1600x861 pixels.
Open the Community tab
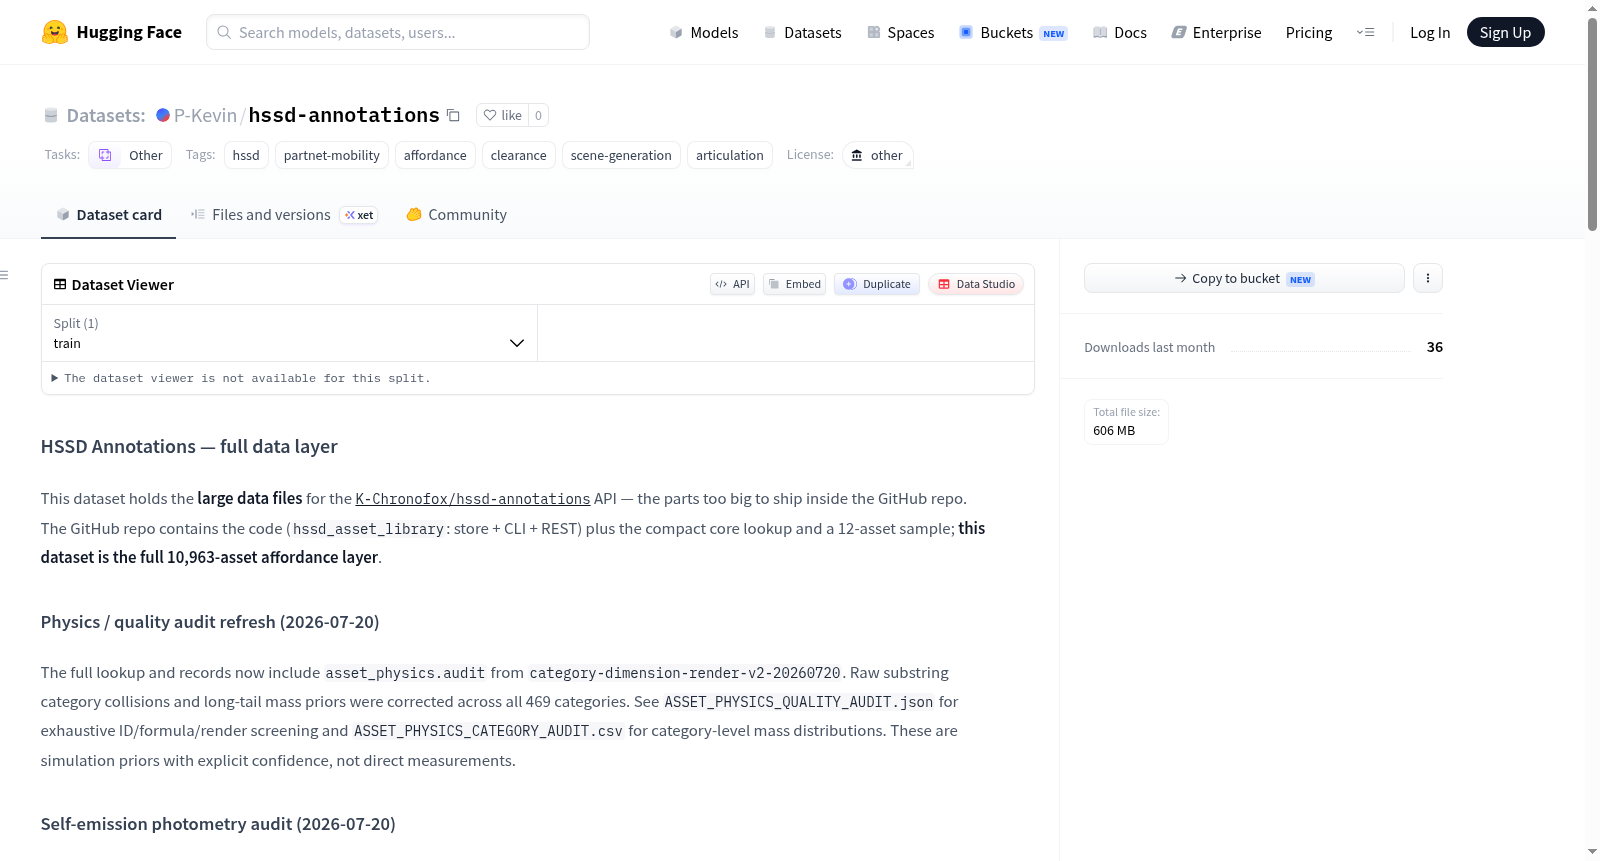pyautogui.click(x=457, y=215)
